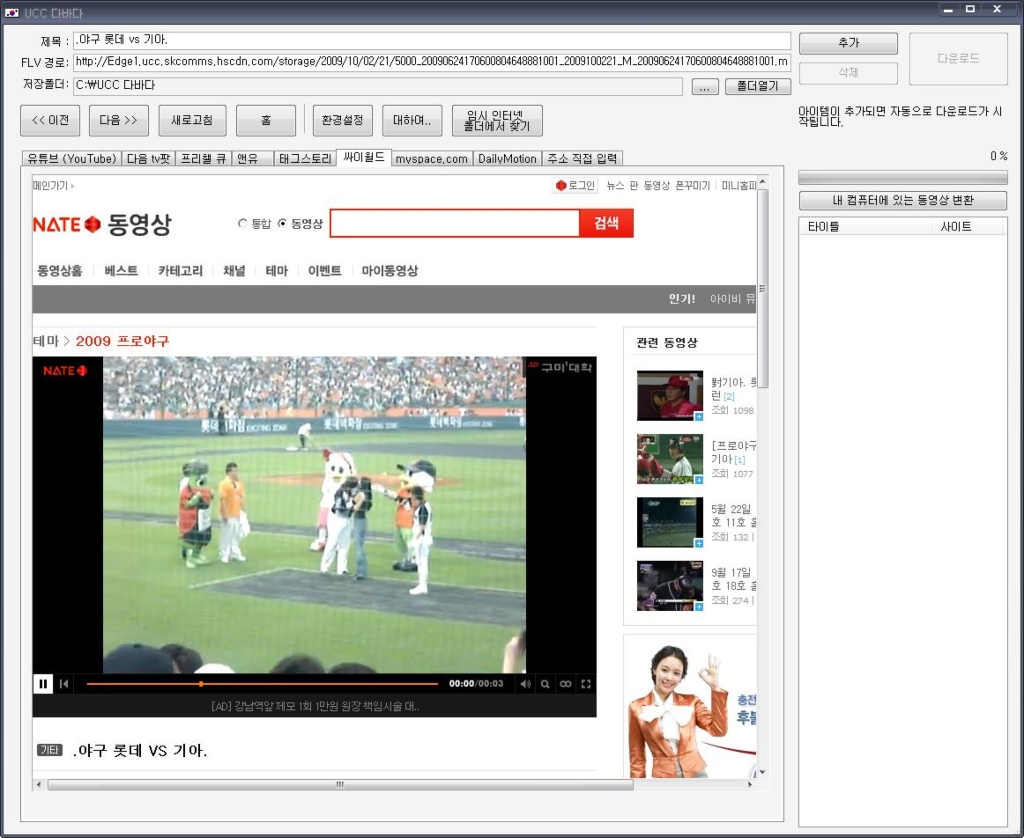Mute the video player volume icon

[525, 684]
